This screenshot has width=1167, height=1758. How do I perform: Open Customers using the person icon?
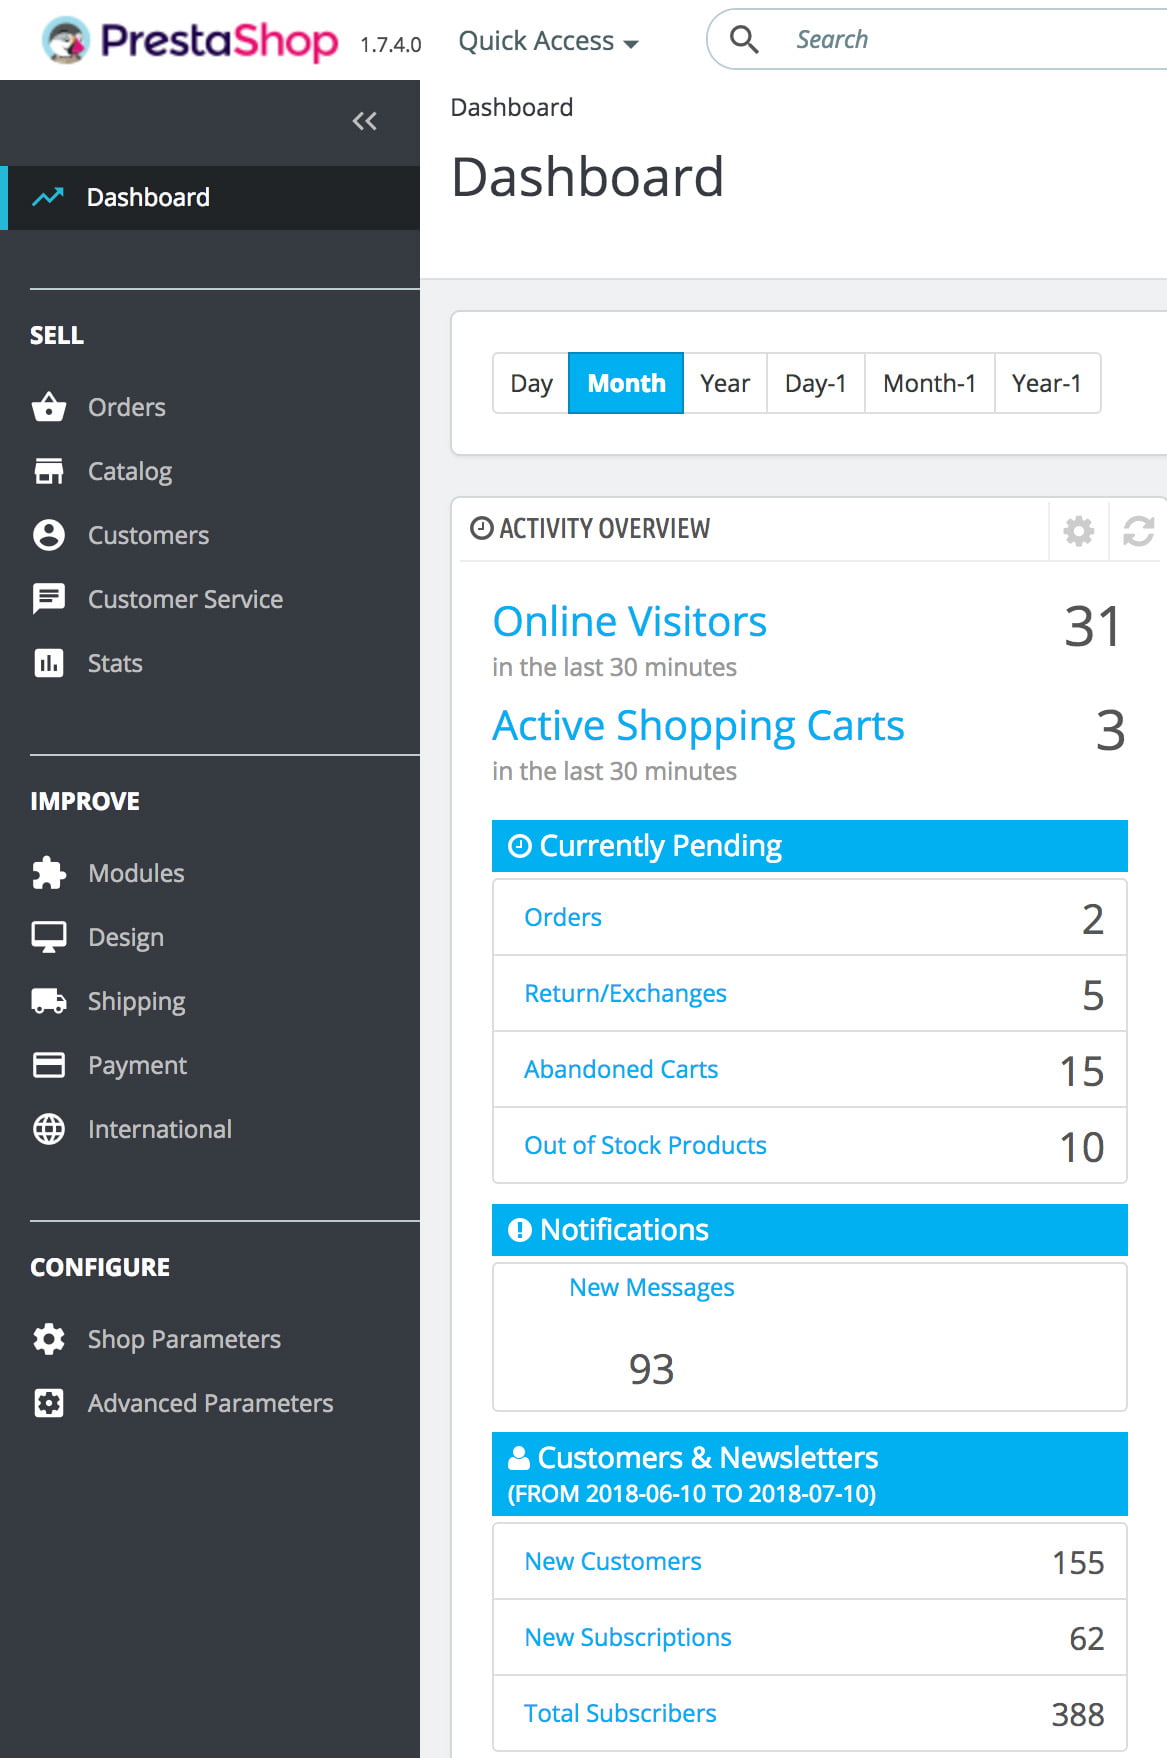click(x=48, y=535)
